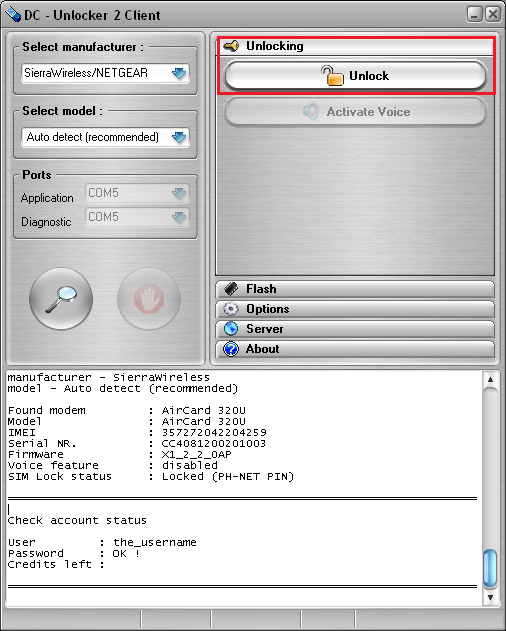Viewport: 506px width, 631px height.
Task: Click the Unlock button label
Action: point(369,76)
